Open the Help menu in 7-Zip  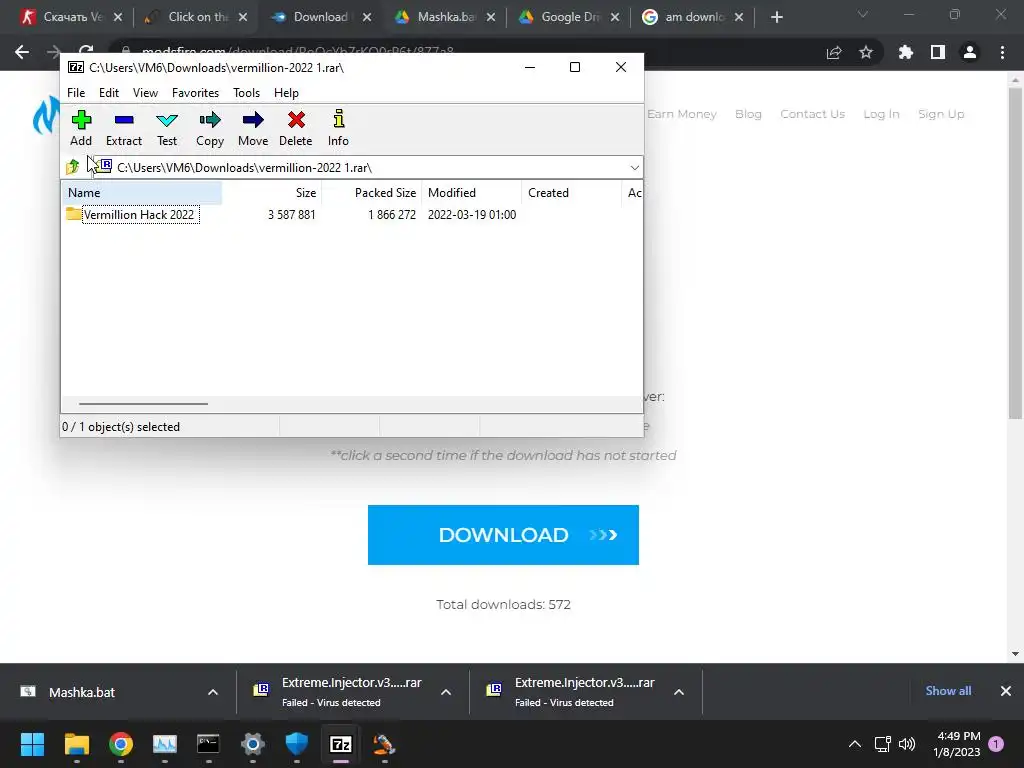coord(286,93)
